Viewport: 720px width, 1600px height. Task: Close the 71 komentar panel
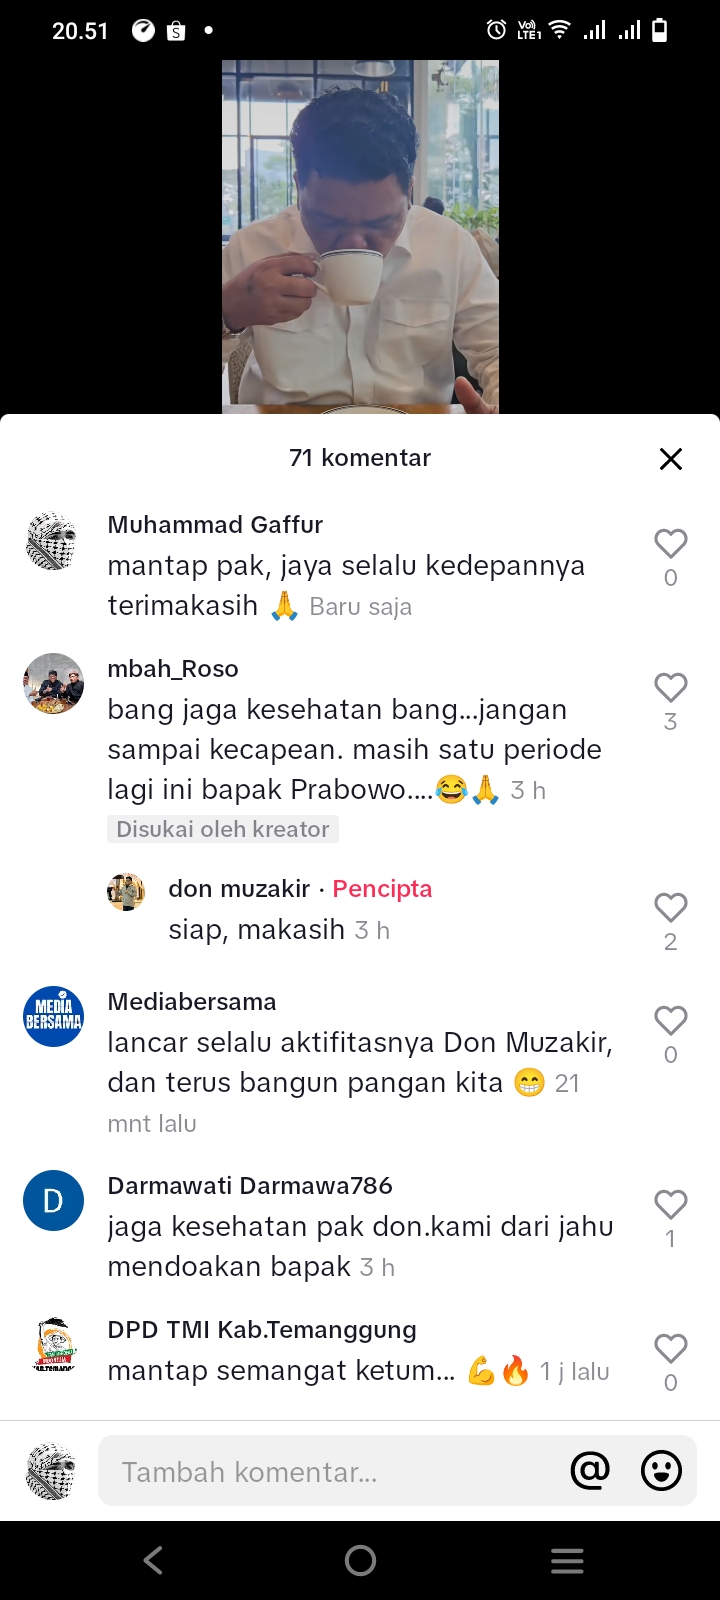[x=671, y=458]
